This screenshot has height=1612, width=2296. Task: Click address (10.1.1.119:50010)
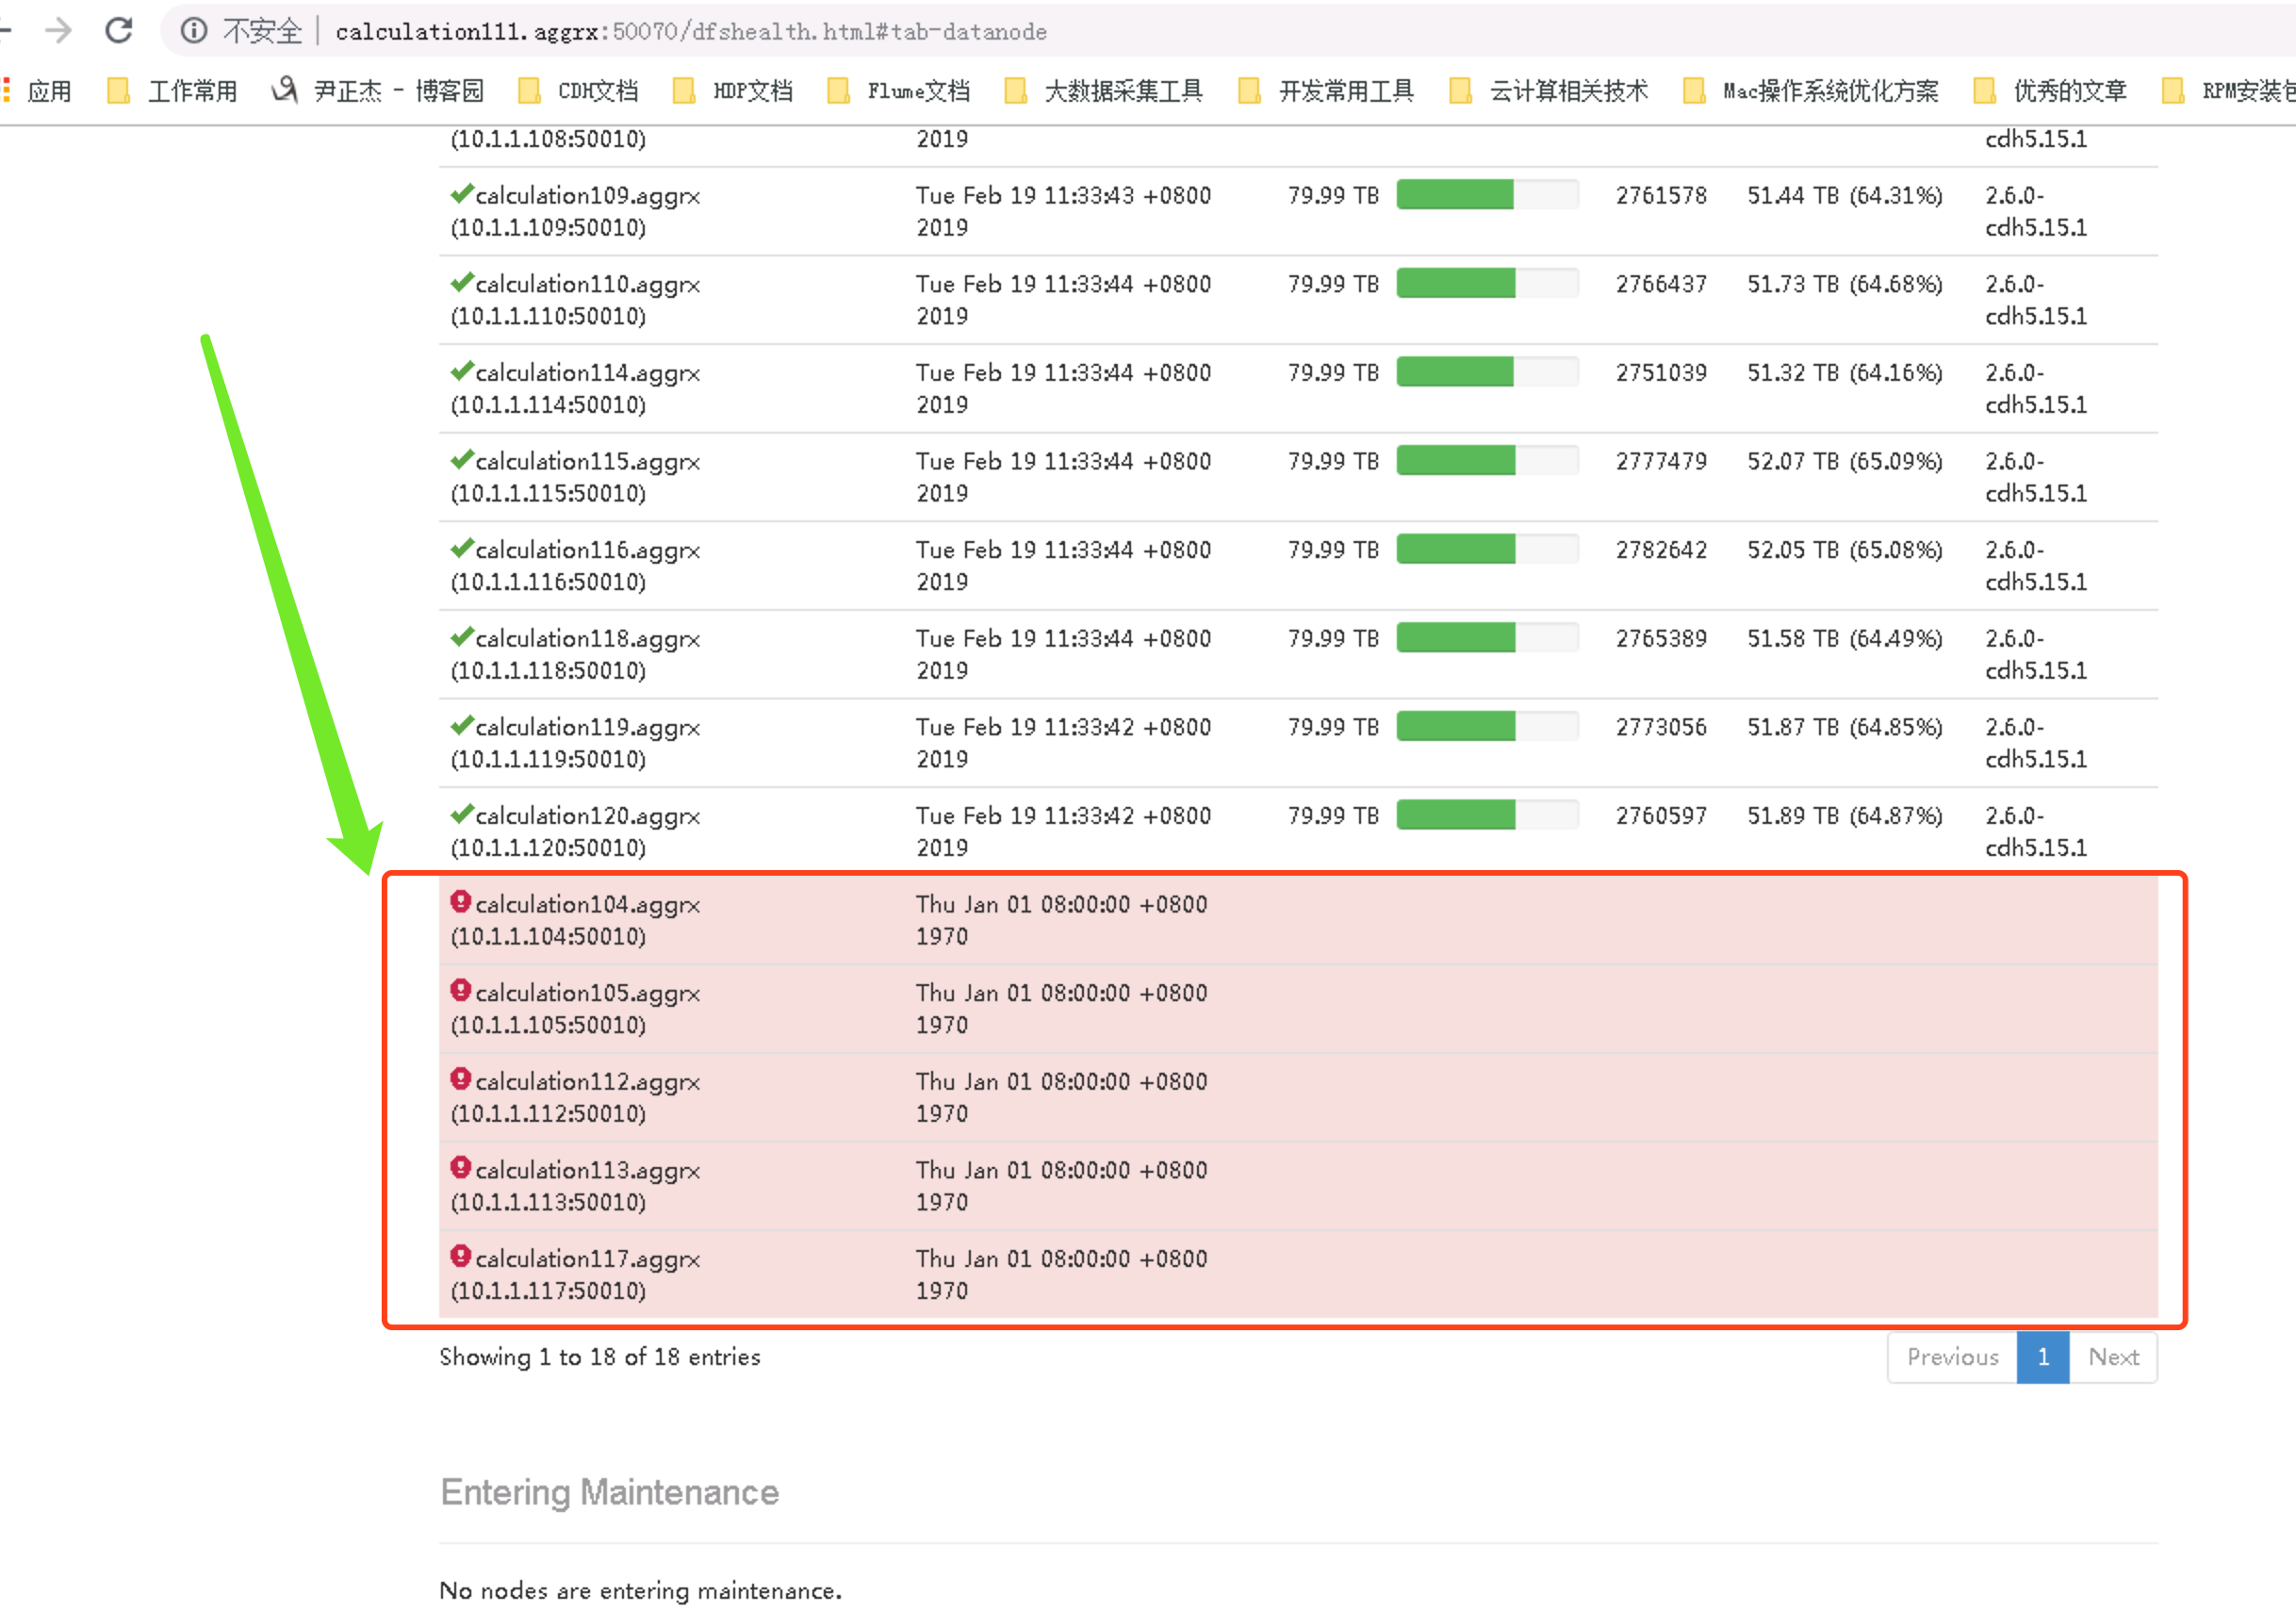pos(548,759)
